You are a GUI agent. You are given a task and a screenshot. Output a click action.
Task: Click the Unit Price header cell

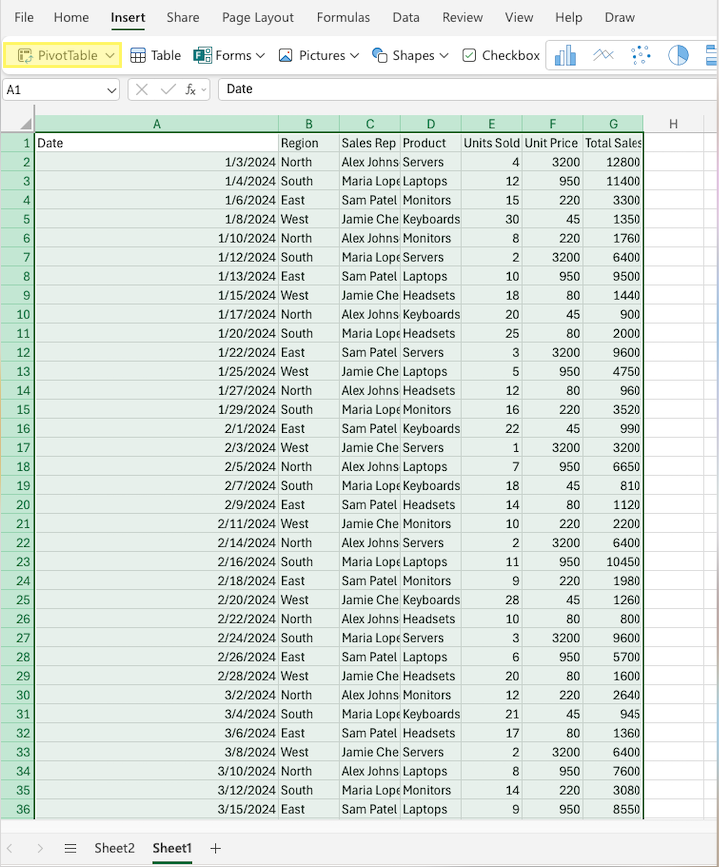pos(552,143)
